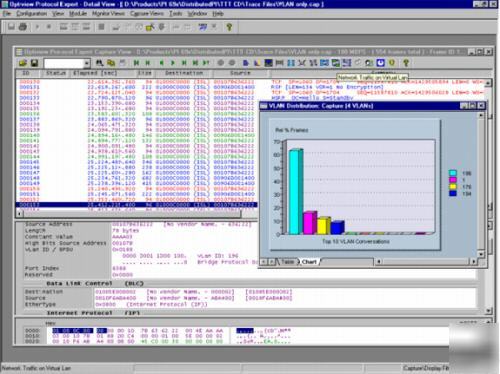Open the Module menu
The width and height of the screenshot is (500, 374).
pos(78,13)
